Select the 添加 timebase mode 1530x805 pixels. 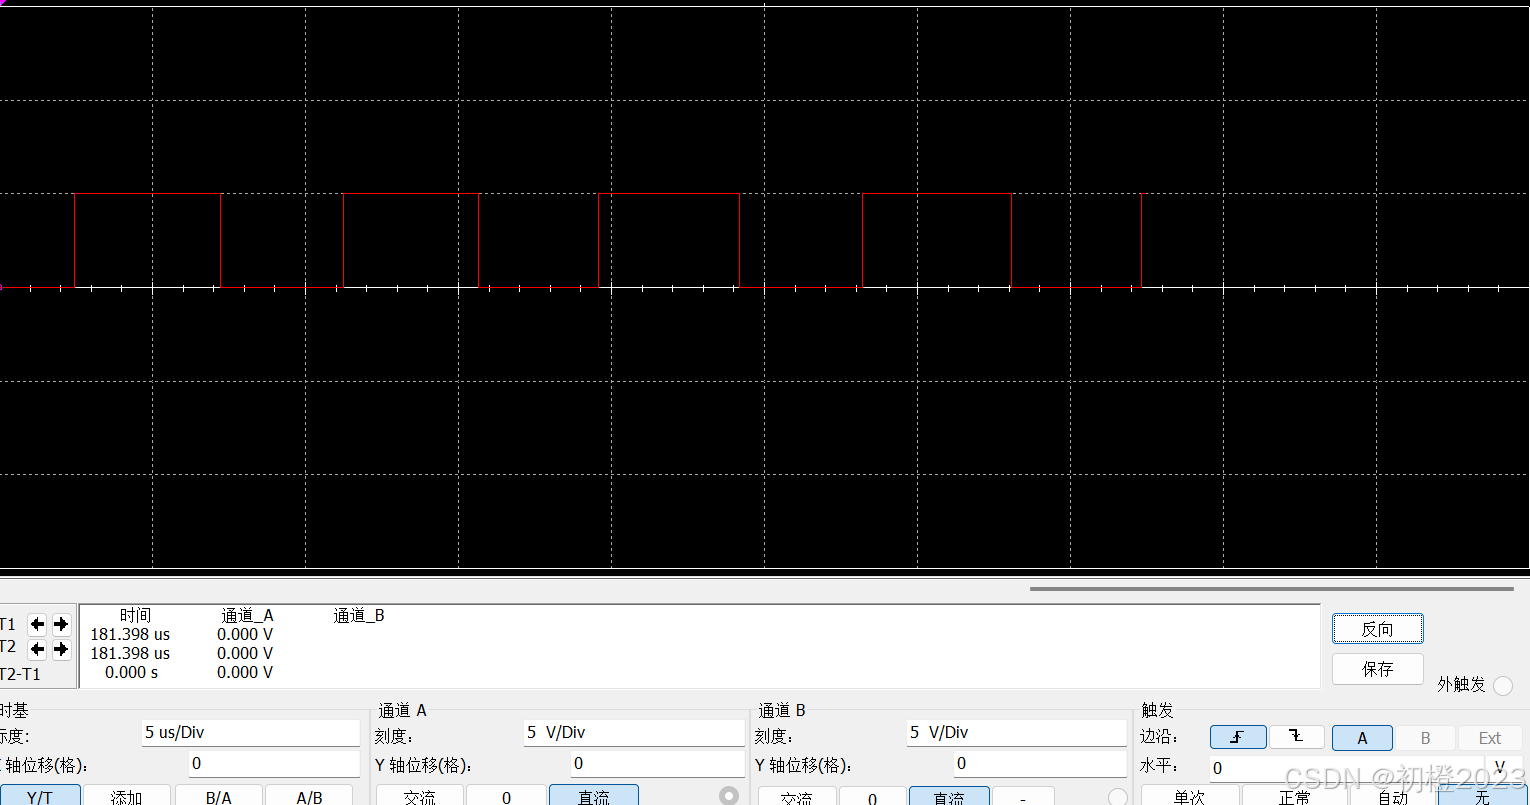click(126, 796)
